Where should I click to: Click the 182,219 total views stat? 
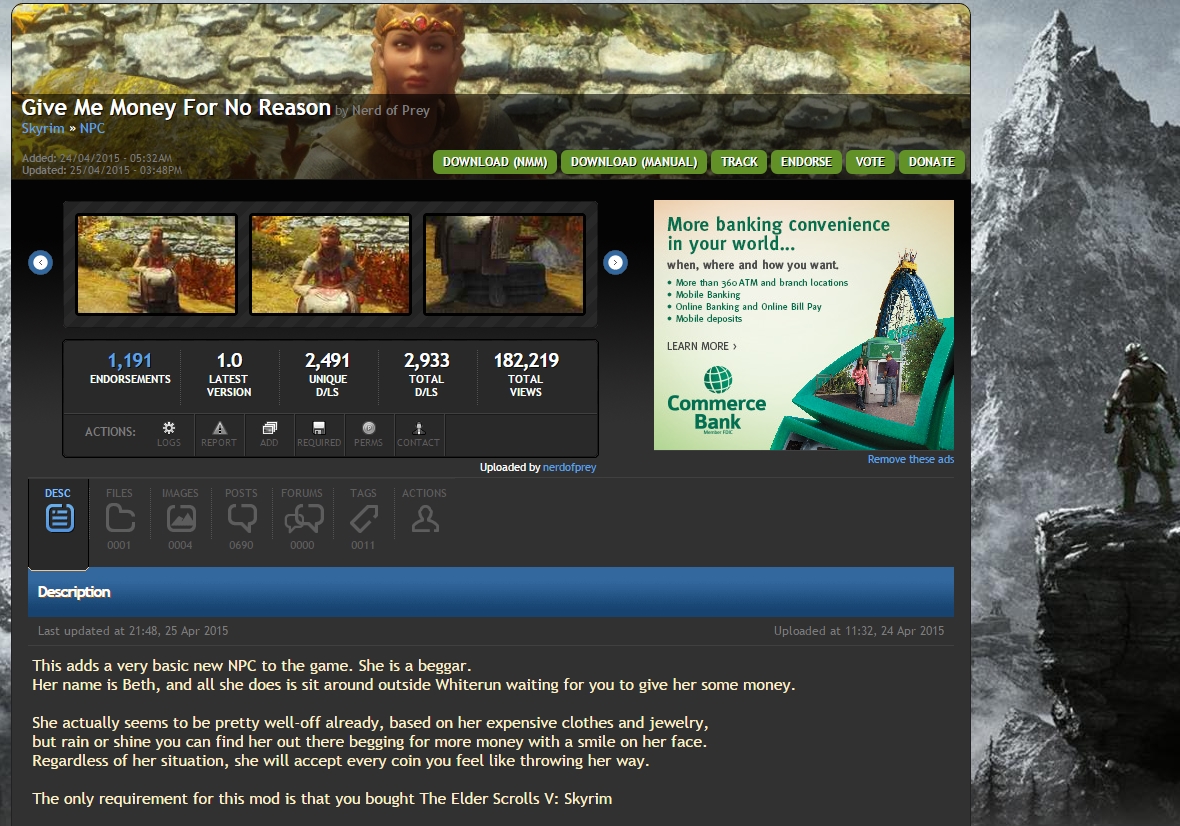pyautogui.click(x=526, y=373)
